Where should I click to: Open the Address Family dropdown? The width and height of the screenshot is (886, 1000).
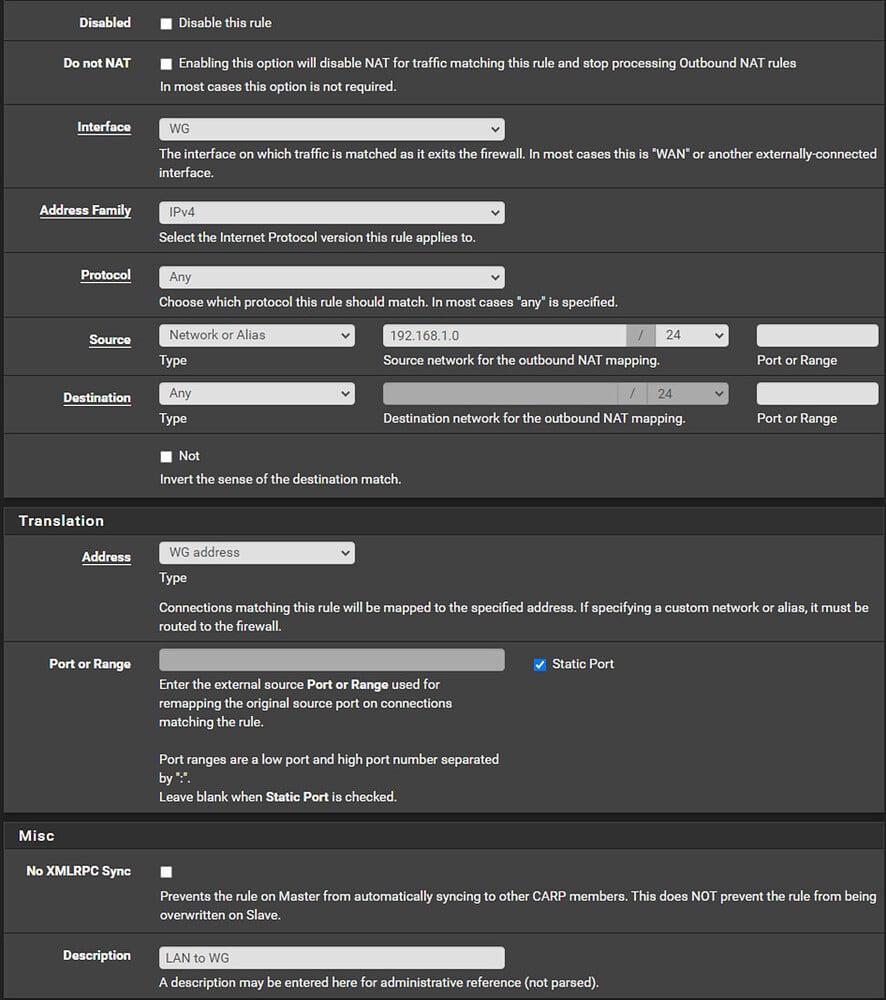330,212
